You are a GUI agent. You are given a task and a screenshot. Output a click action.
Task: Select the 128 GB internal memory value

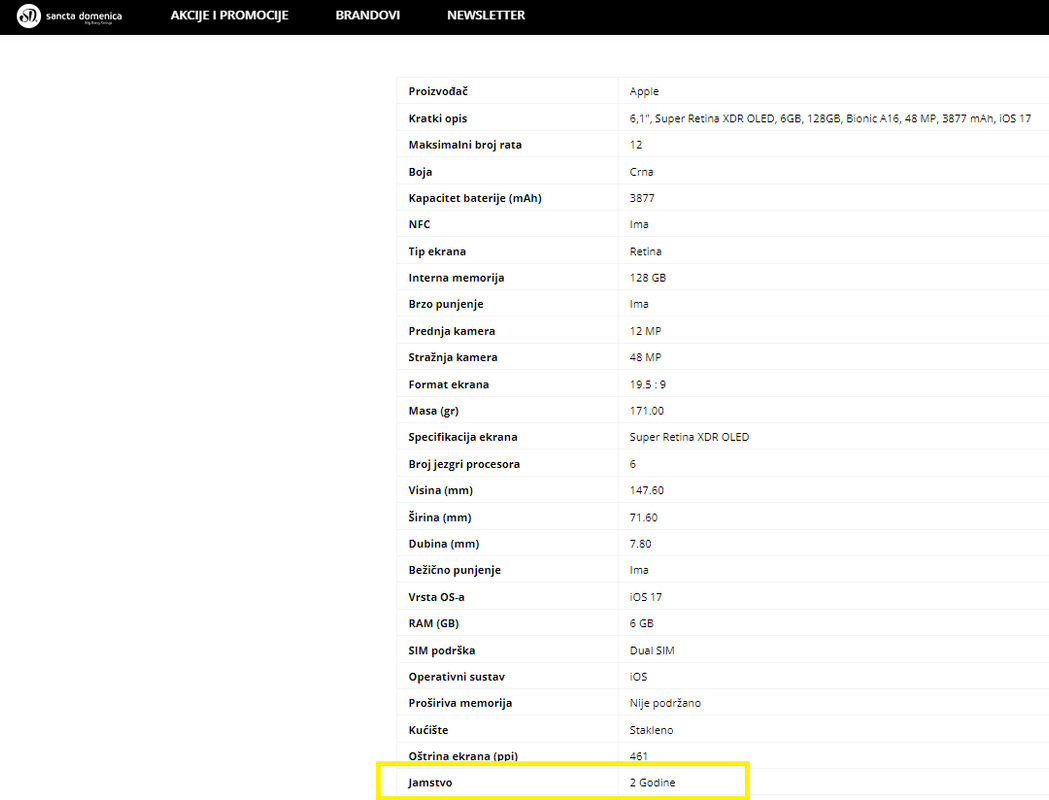click(648, 278)
